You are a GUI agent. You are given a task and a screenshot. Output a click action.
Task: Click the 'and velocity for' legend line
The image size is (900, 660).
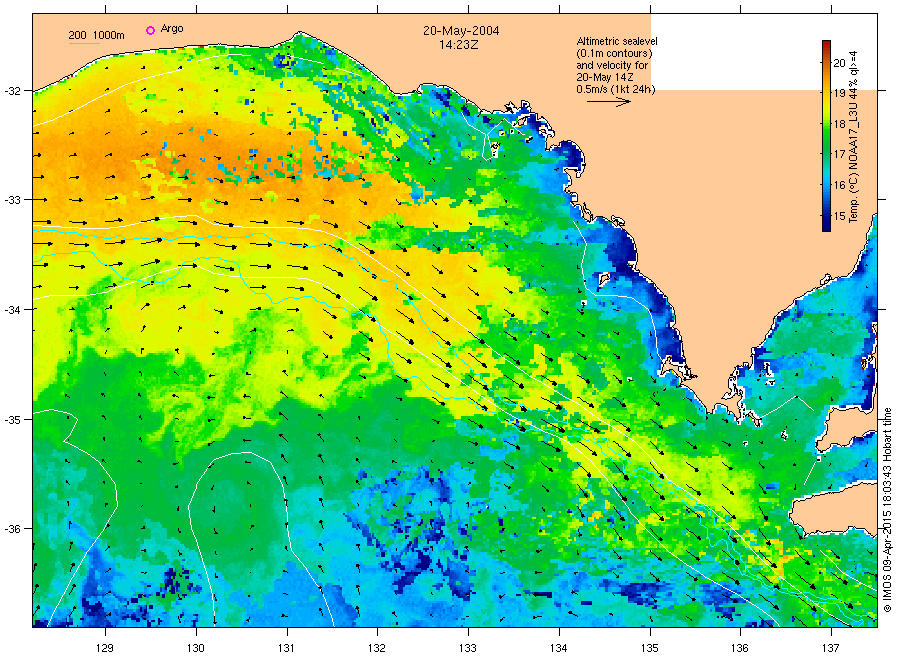[x=612, y=65]
